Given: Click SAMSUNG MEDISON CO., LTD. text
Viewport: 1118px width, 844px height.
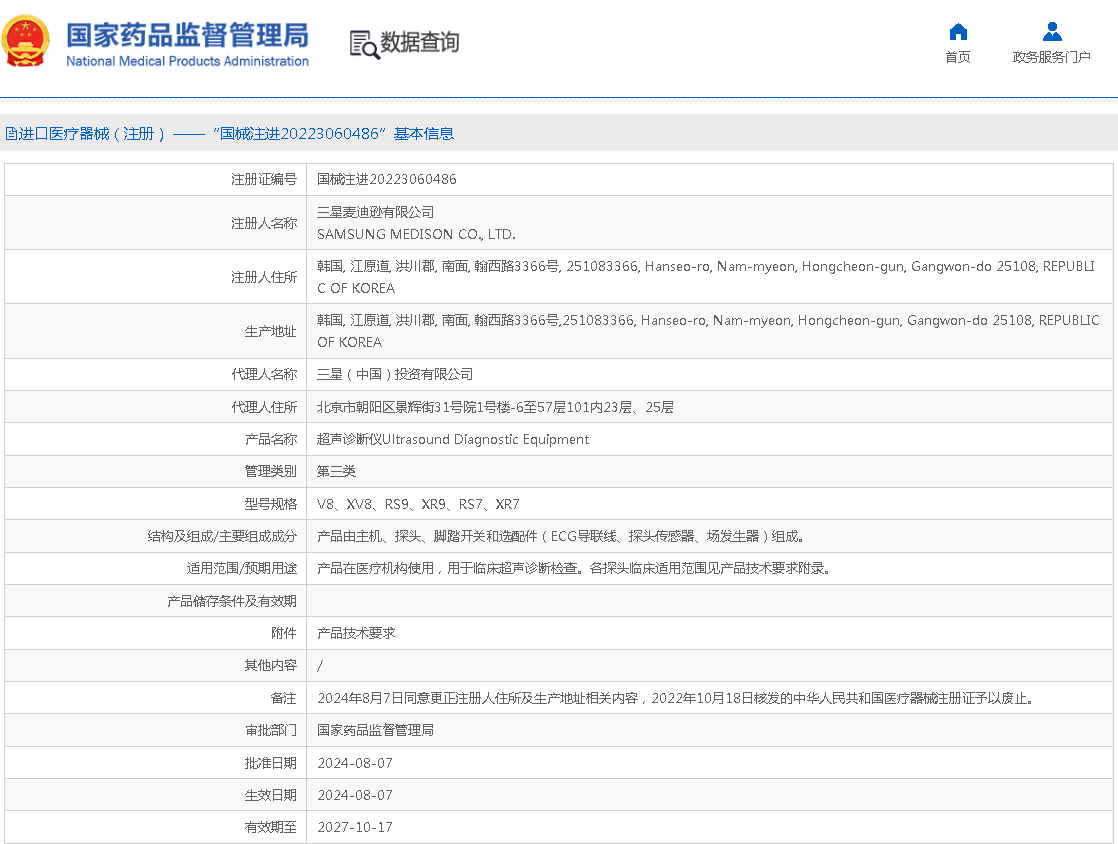Looking at the screenshot, I should 416,235.
